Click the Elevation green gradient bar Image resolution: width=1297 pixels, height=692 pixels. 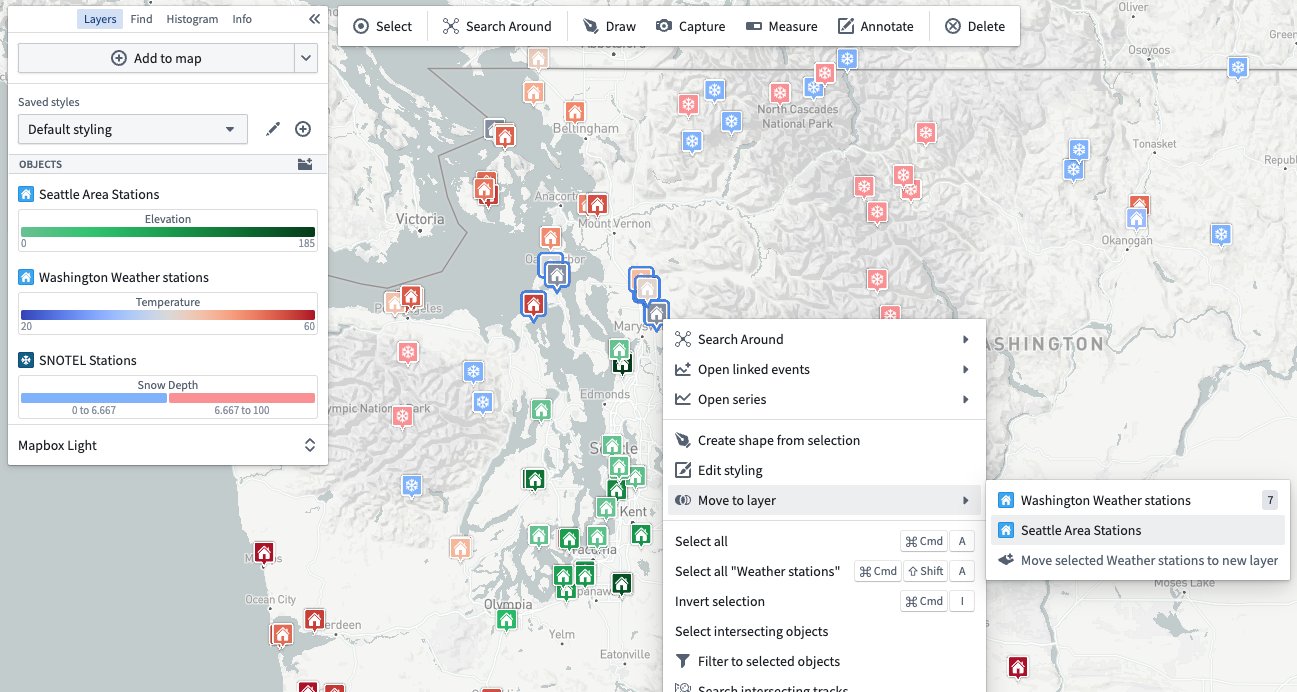pos(168,232)
